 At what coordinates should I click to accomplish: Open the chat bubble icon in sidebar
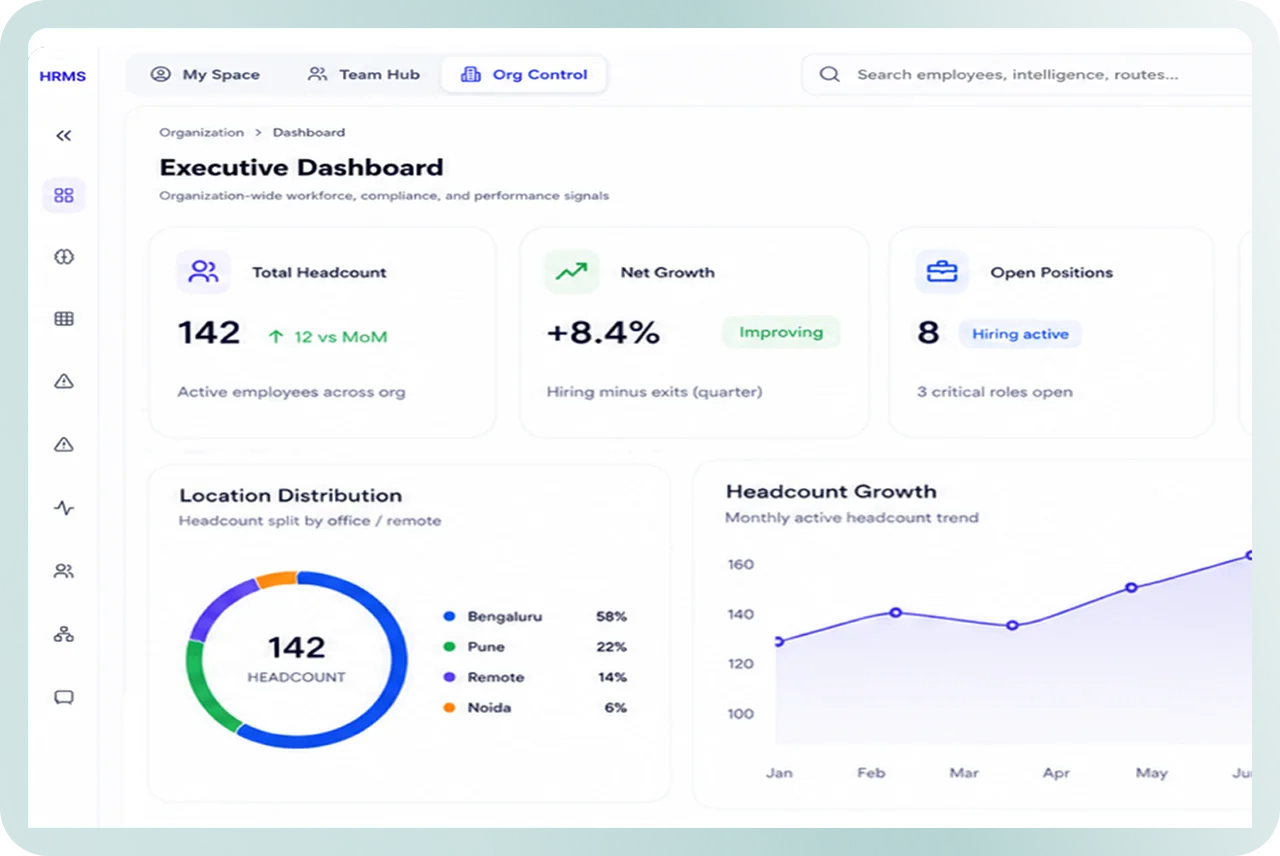point(64,697)
